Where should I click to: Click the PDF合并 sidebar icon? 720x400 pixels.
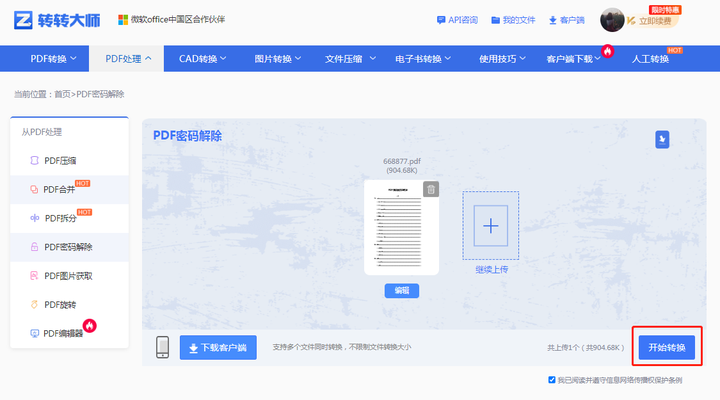tap(34, 189)
